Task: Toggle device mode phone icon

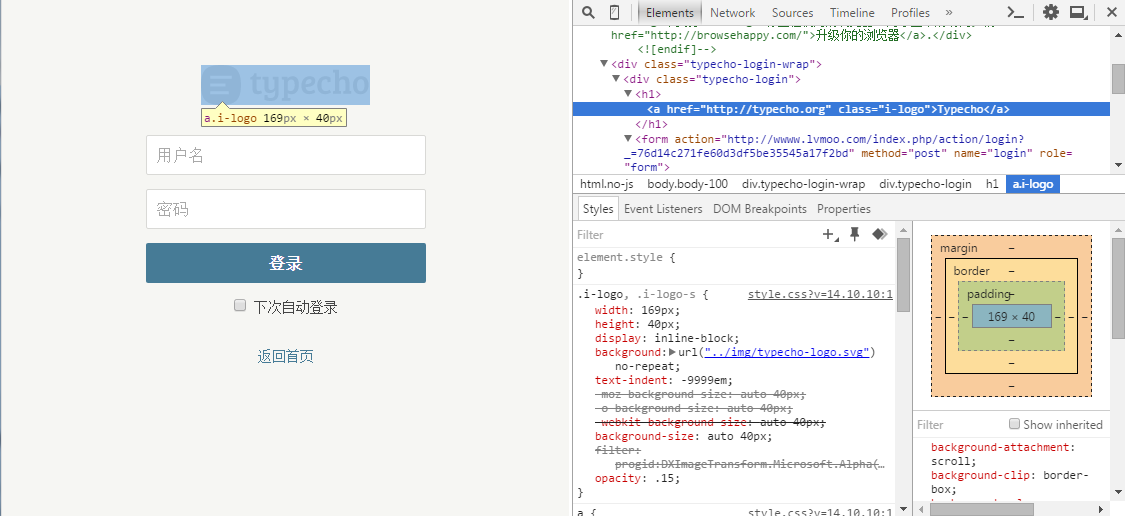Action: (x=614, y=12)
